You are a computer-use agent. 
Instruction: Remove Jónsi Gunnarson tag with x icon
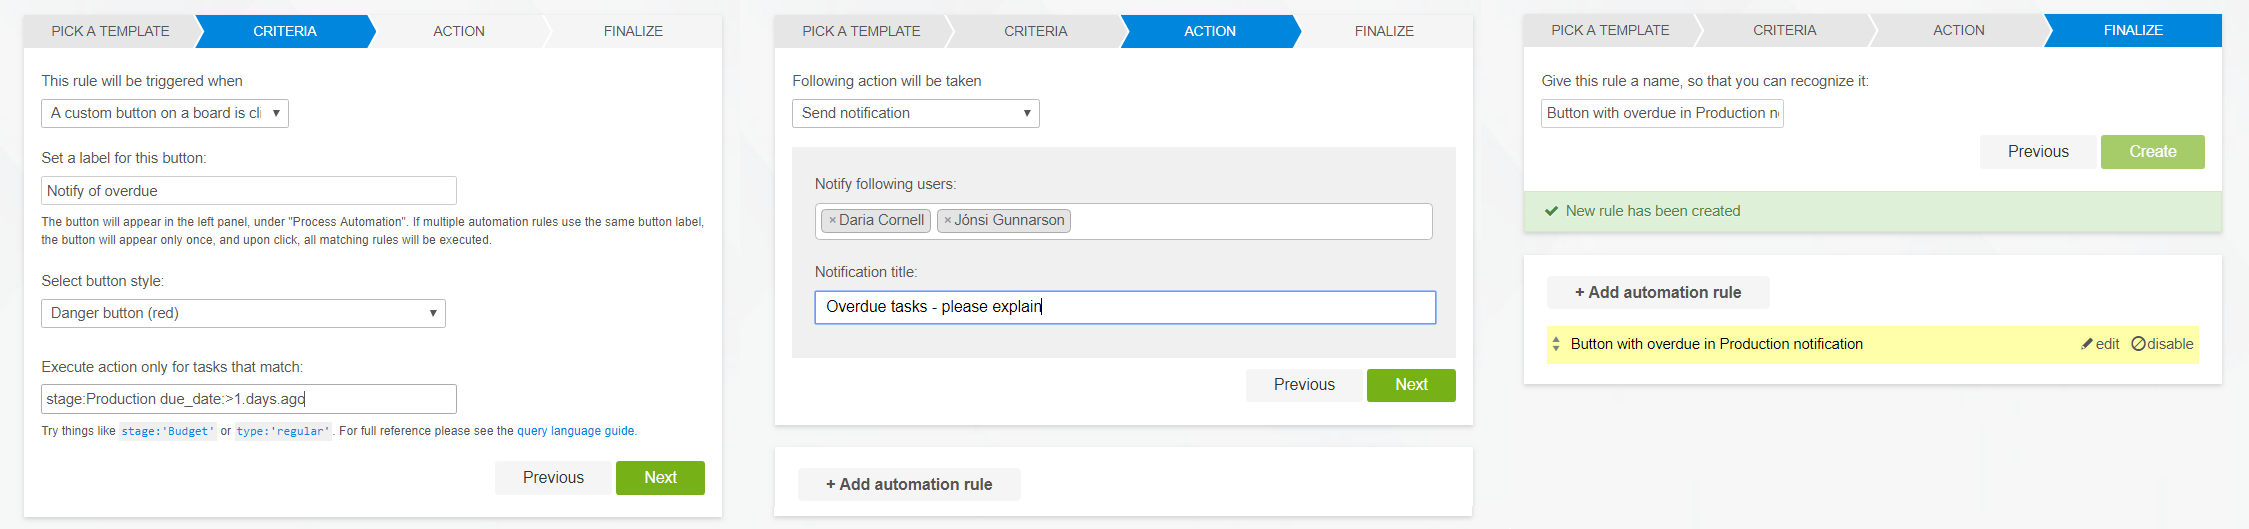[947, 221]
